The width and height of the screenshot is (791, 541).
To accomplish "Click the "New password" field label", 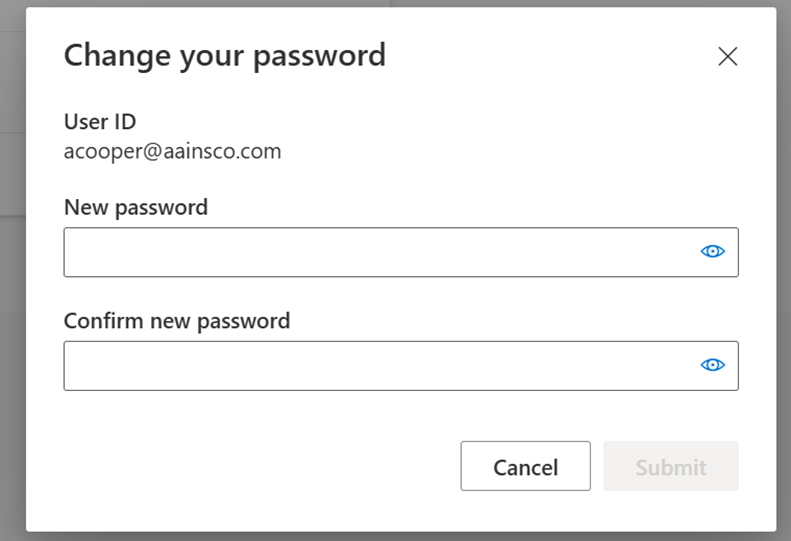I will pos(136,208).
